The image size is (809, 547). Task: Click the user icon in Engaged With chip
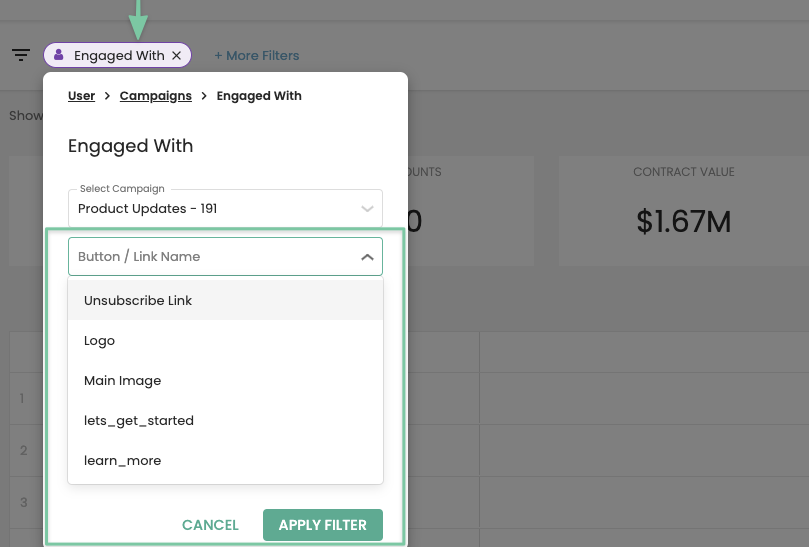point(59,55)
